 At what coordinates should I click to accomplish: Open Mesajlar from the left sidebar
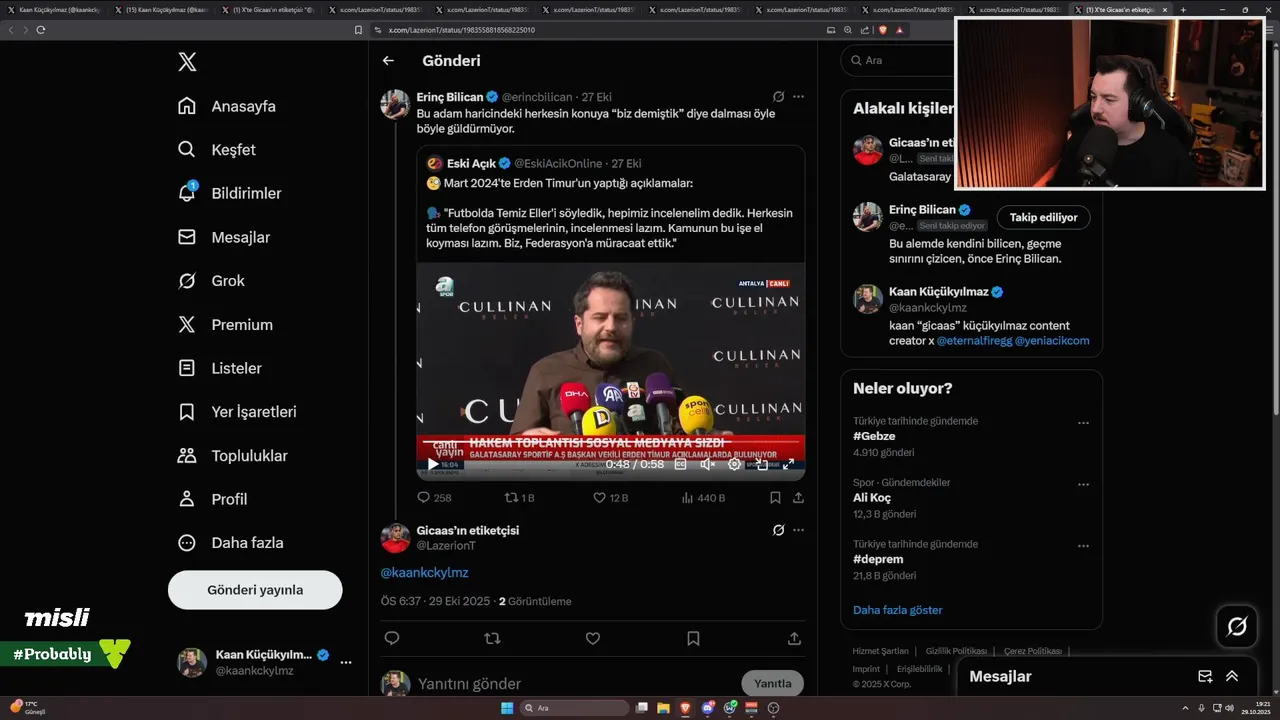click(224, 237)
